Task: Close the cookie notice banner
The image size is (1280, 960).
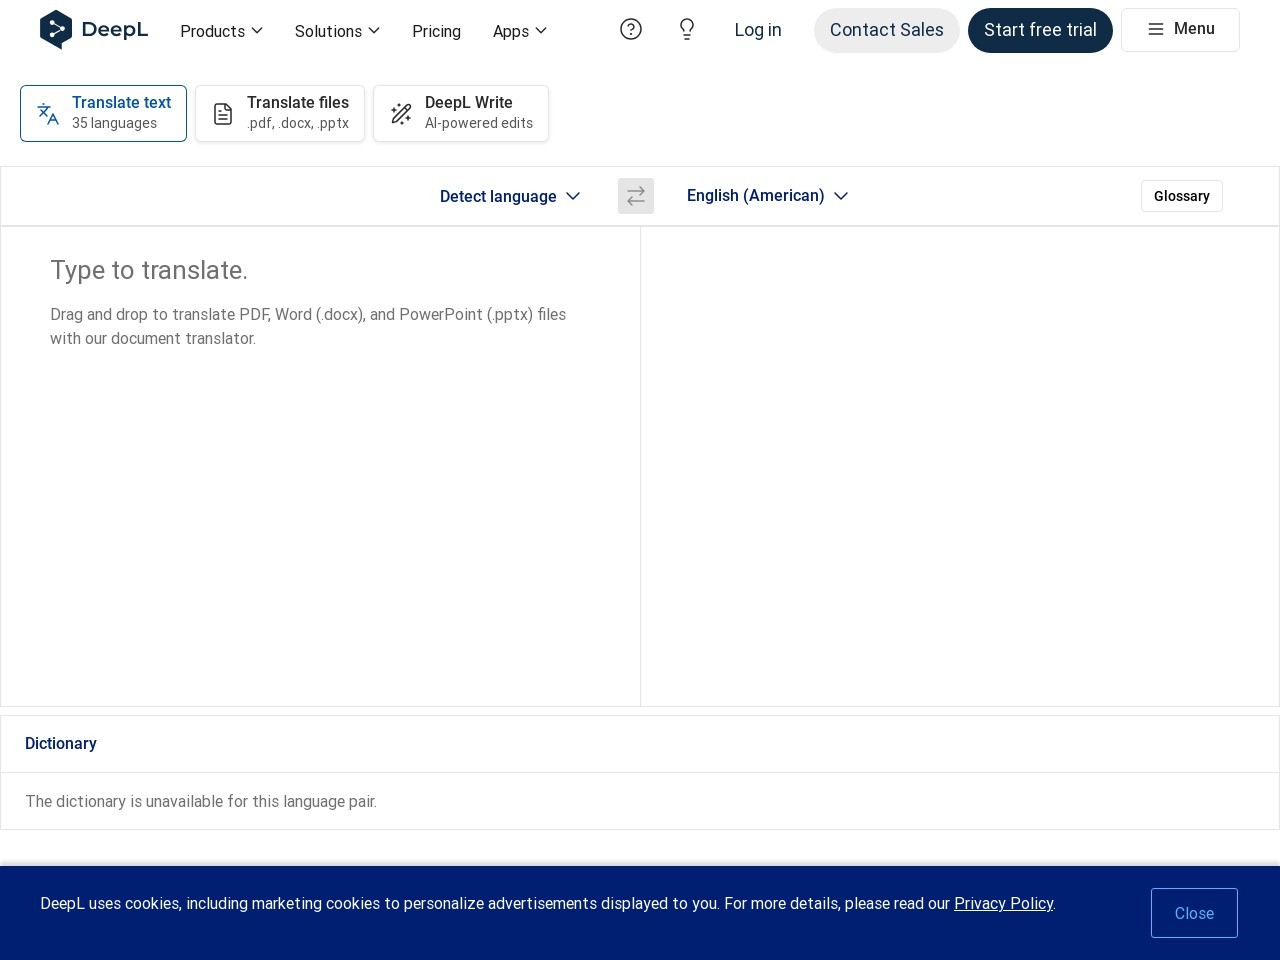Action: [x=1194, y=913]
